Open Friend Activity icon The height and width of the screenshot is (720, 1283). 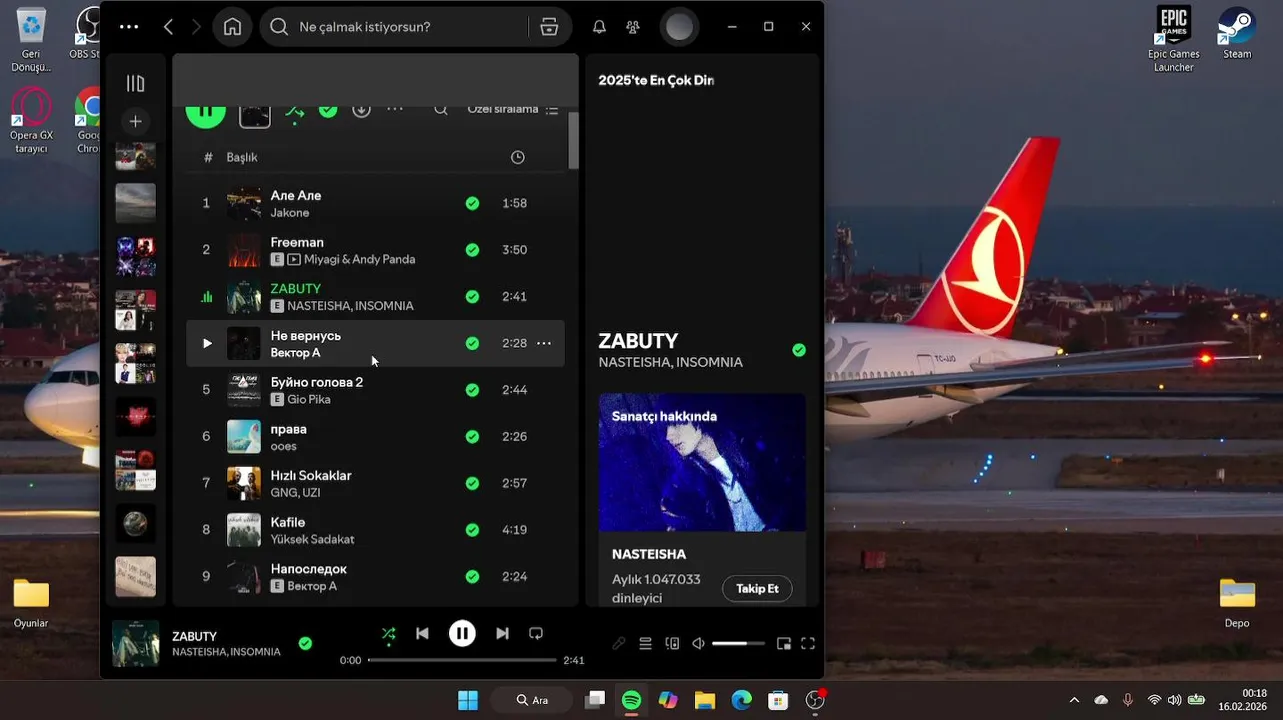(633, 27)
